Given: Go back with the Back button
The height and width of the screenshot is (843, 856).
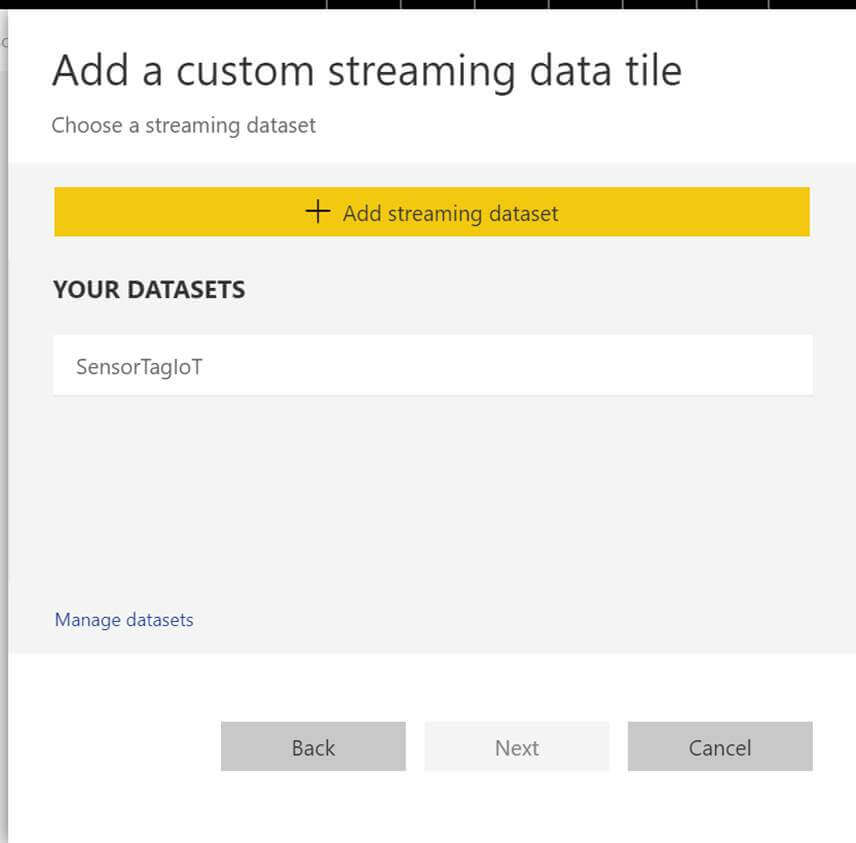Looking at the screenshot, I should pyautogui.click(x=313, y=747).
